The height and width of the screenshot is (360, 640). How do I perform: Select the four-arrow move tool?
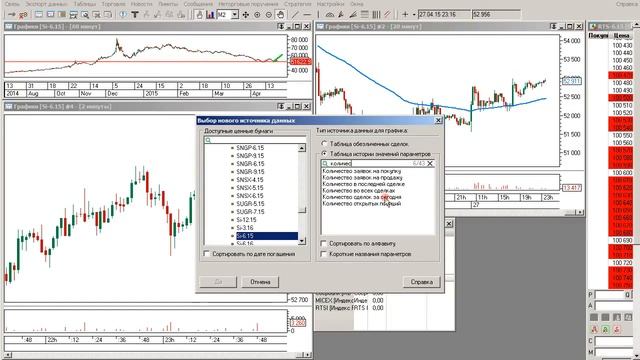pos(246,15)
